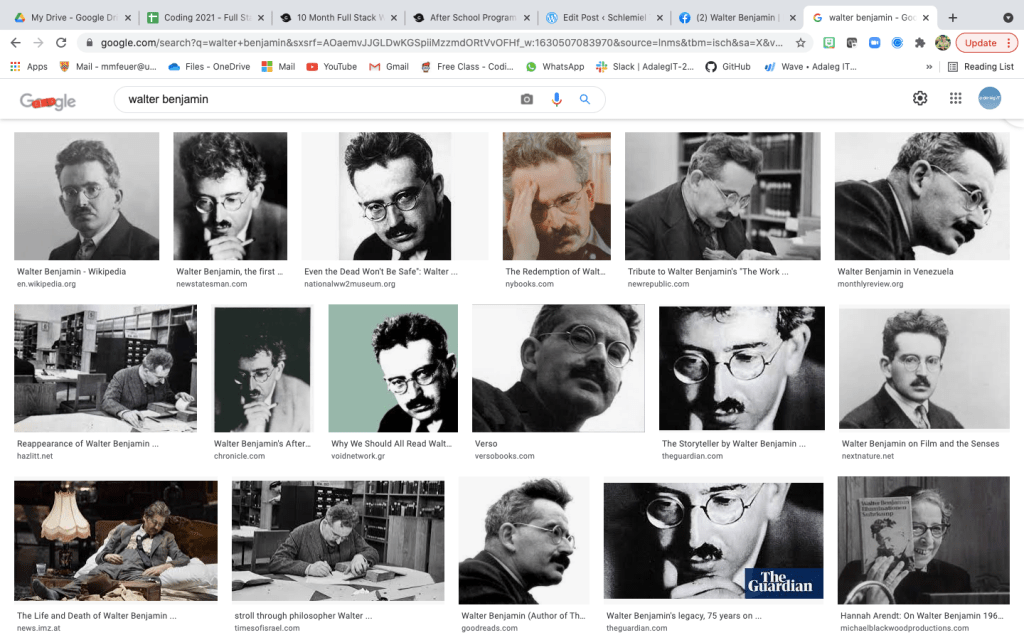Open the GitHub bookmark link
This screenshot has width=1024, height=640.
728,67
